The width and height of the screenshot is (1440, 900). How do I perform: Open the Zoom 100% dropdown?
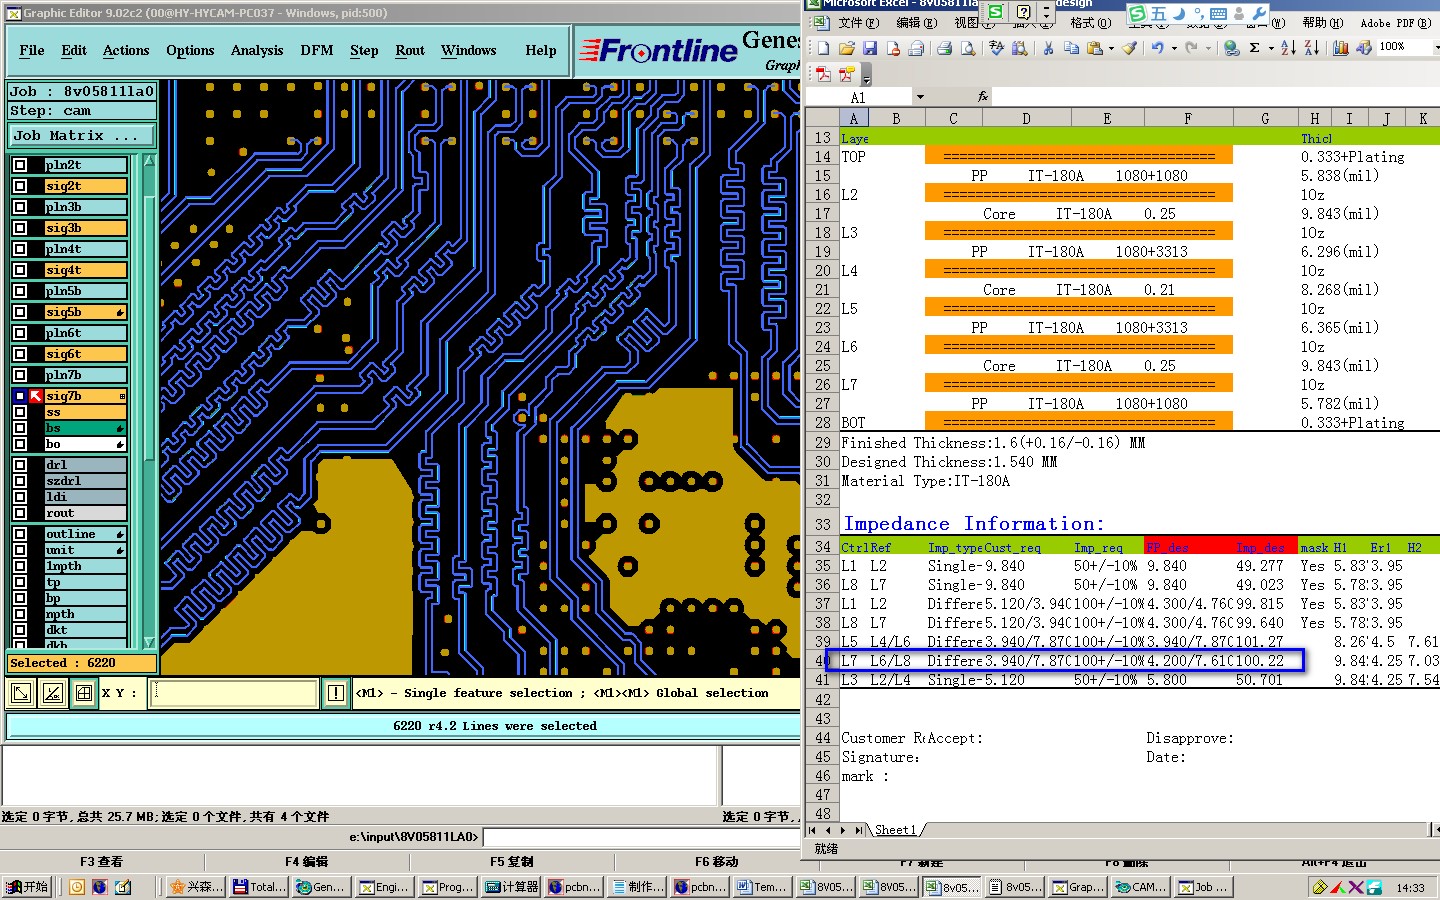(x=1436, y=48)
